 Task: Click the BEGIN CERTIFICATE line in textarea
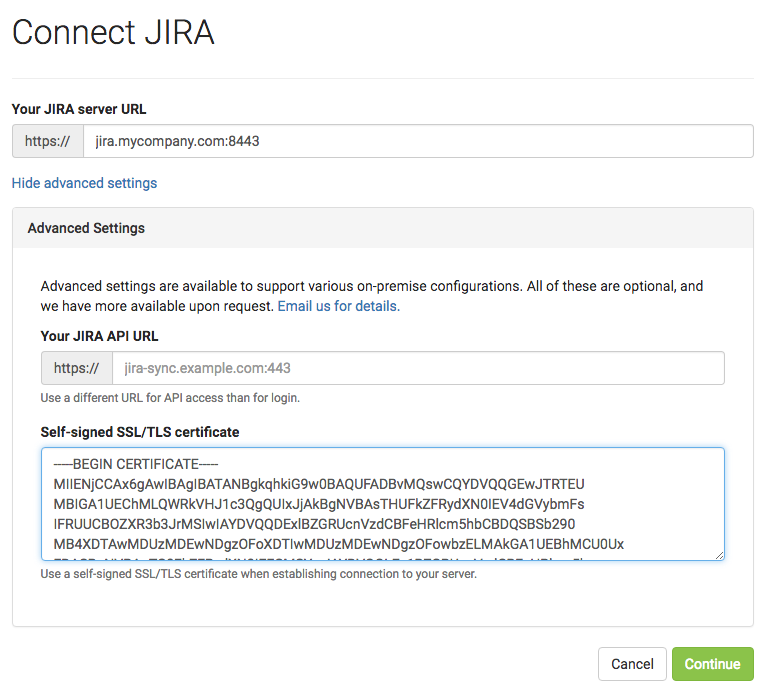click(136, 464)
